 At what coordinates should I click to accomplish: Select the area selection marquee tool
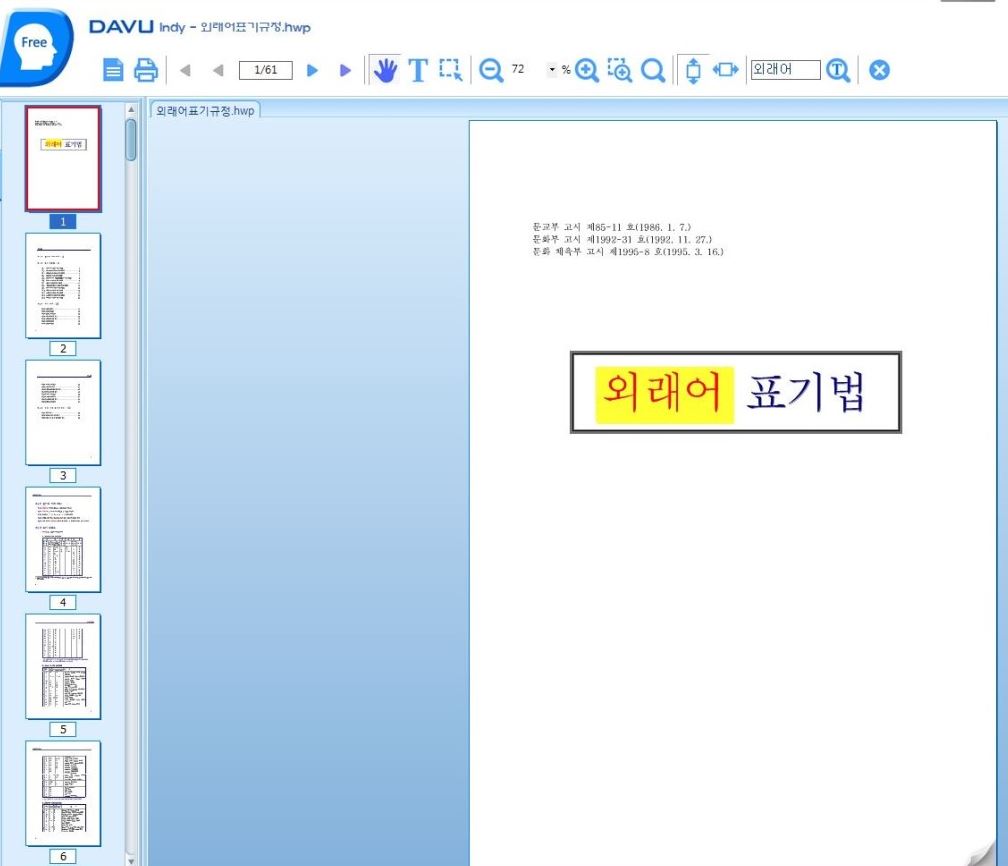(x=450, y=70)
